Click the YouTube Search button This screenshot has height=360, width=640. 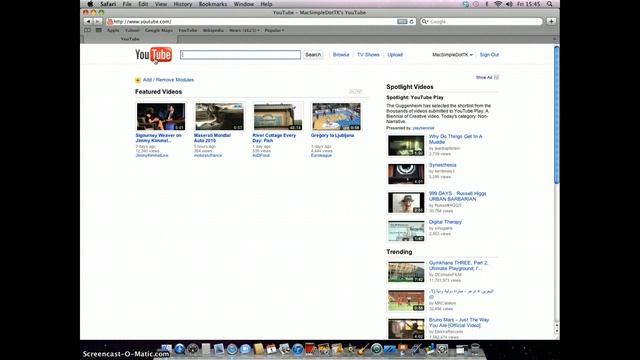tap(313, 55)
